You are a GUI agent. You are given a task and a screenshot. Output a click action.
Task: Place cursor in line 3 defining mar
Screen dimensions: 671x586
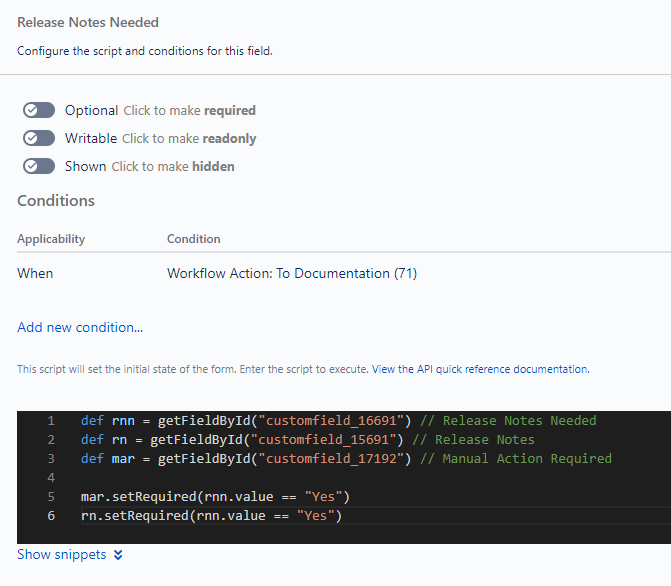[x=346, y=458]
